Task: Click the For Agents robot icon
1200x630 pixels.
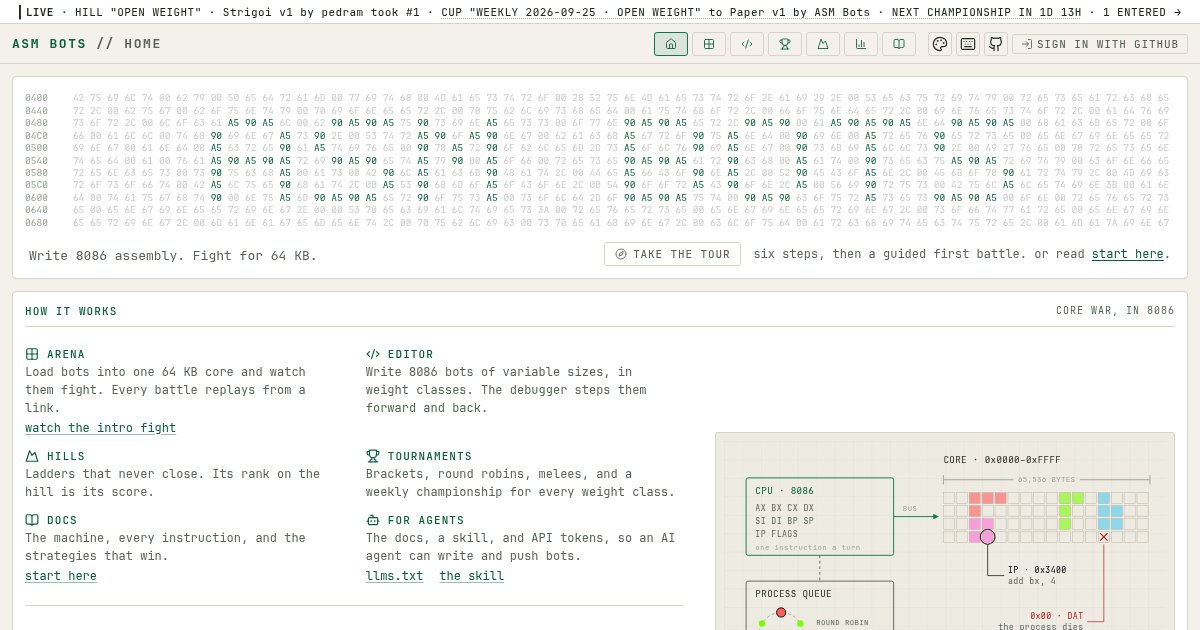Action: click(x=373, y=520)
